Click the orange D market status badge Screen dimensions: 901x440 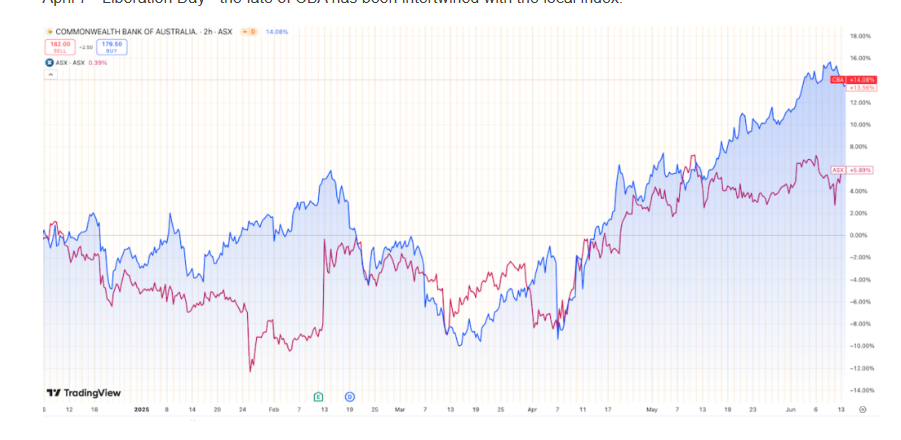tap(249, 32)
